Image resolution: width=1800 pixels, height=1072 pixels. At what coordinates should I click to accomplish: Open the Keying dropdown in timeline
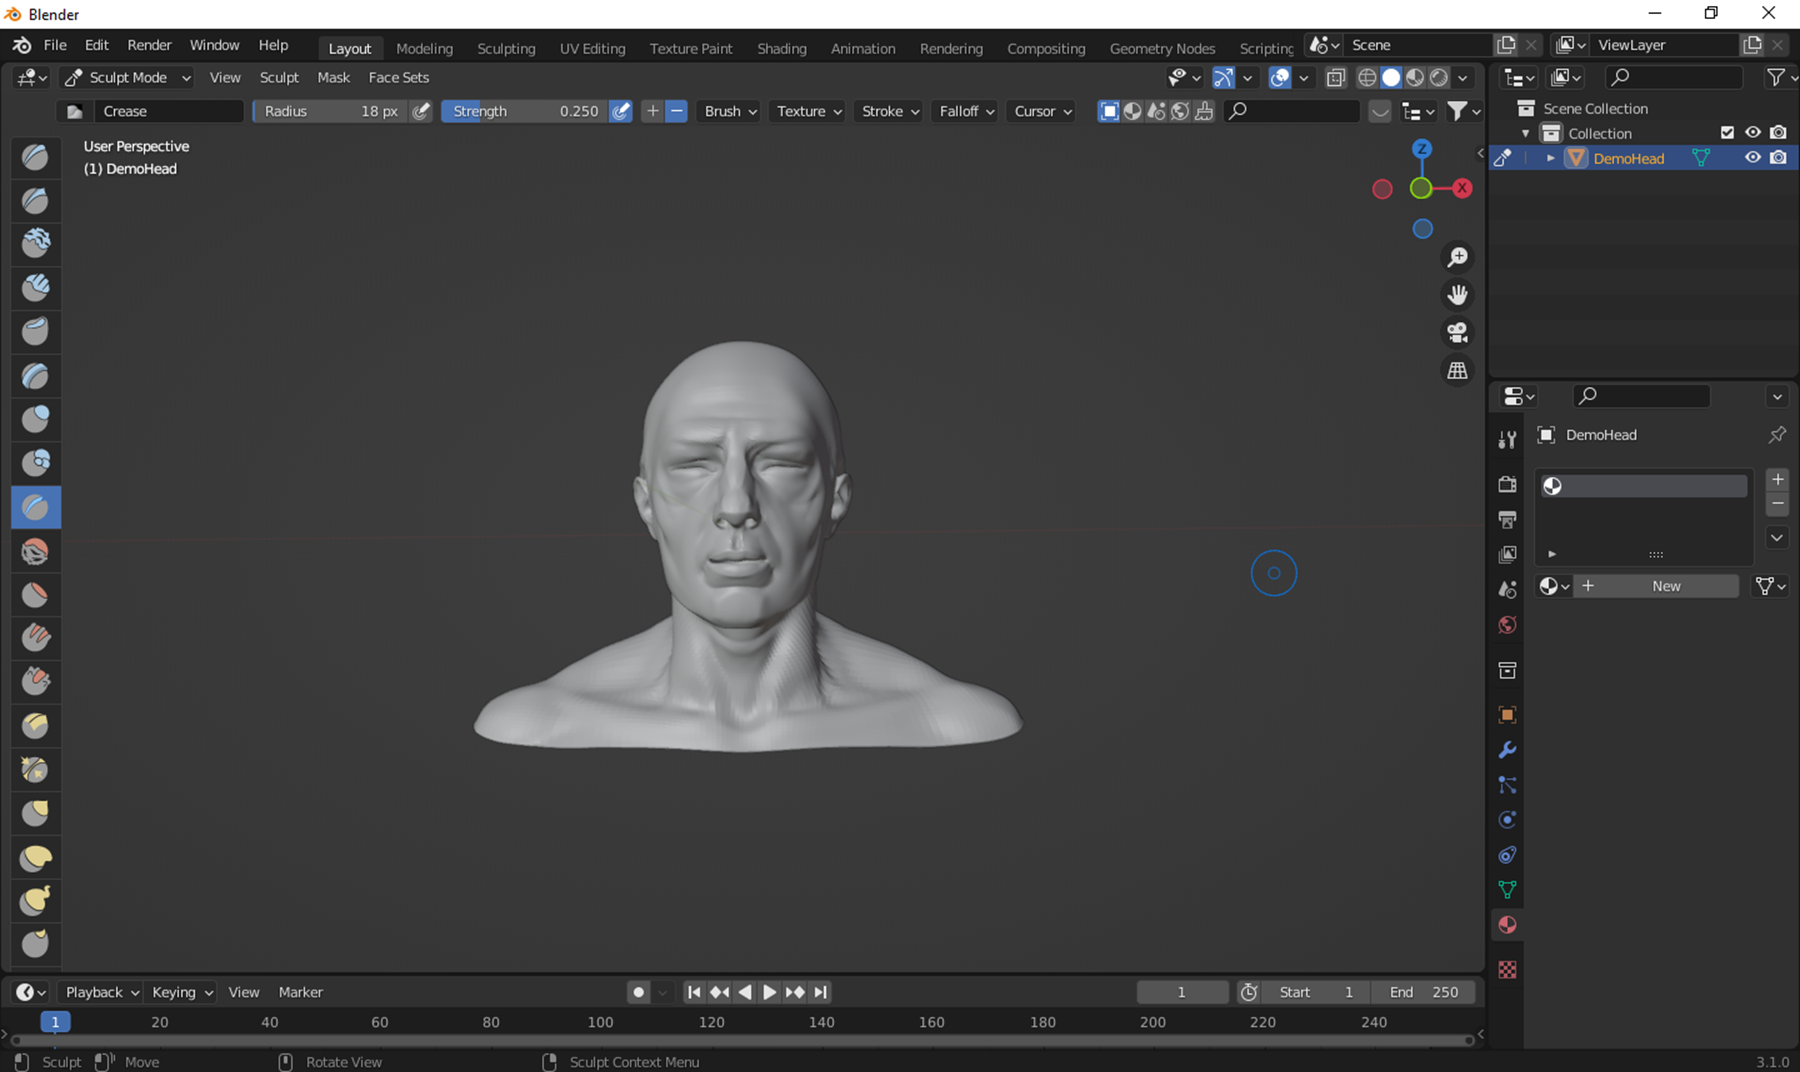coord(182,992)
